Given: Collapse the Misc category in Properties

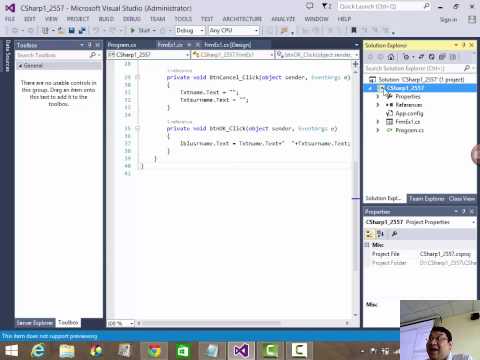Looking at the screenshot, I should click(x=367, y=245).
